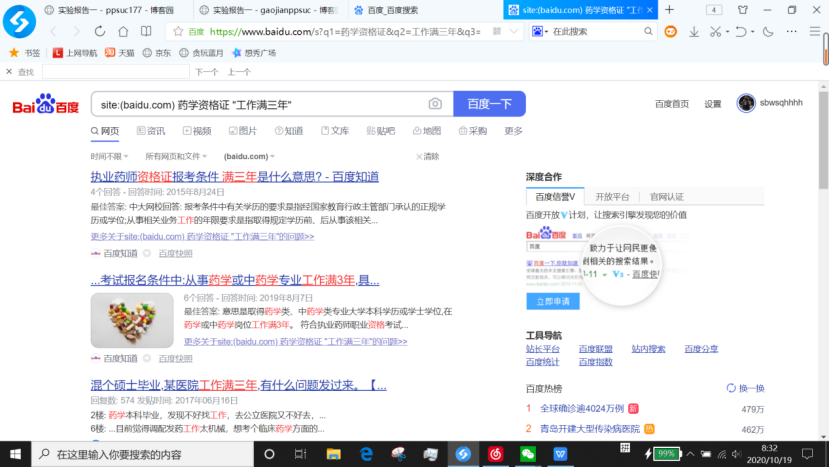This screenshot has height=467, width=830.
Task: Select the 图片 search category
Action: click(243, 131)
